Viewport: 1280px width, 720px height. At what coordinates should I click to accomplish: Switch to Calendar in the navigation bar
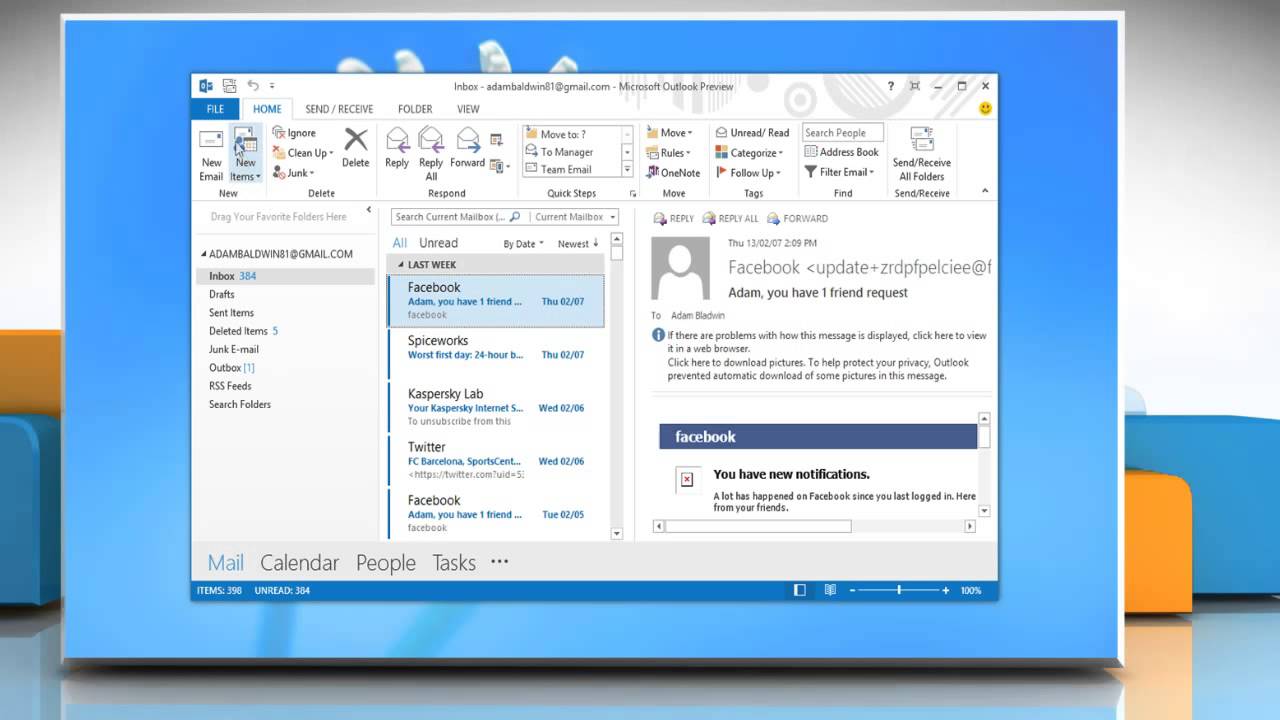click(299, 563)
